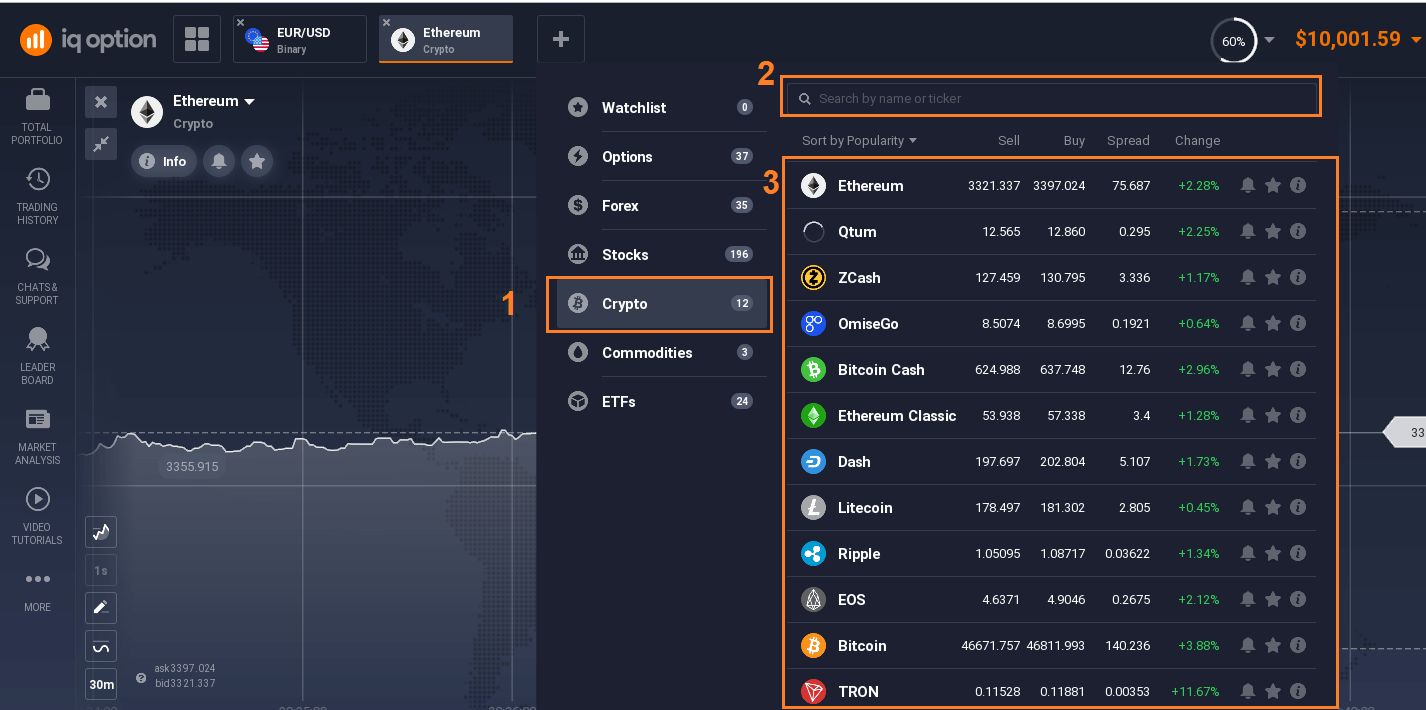This screenshot has width=1426, height=710.
Task: Click the info icon in Bitcoin row
Action: [x=1298, y=646]
